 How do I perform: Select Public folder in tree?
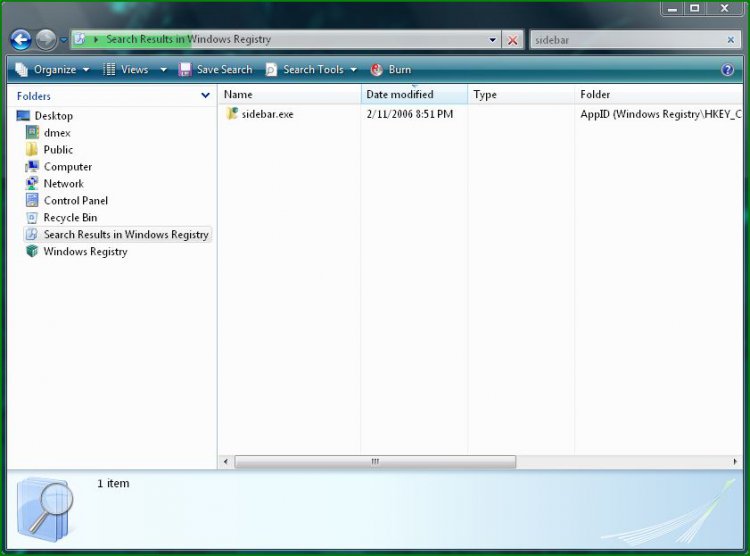(49, 150)
